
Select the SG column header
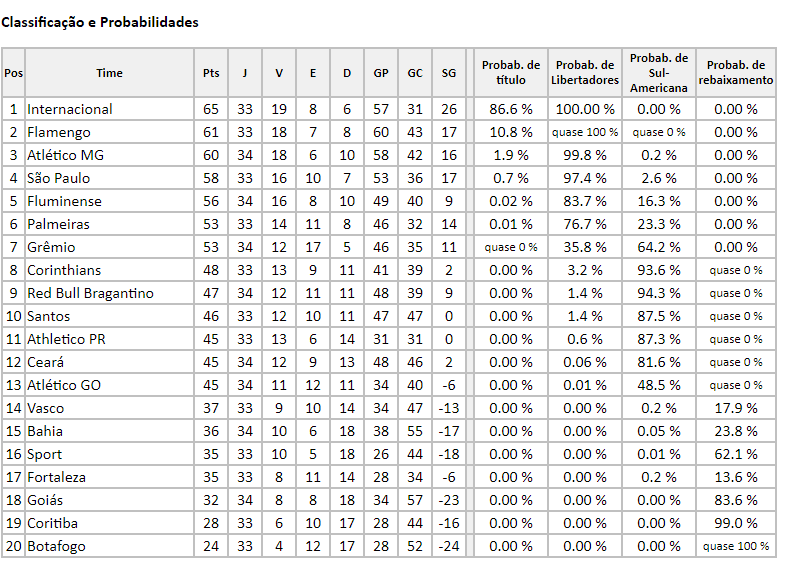coord(448,73)
